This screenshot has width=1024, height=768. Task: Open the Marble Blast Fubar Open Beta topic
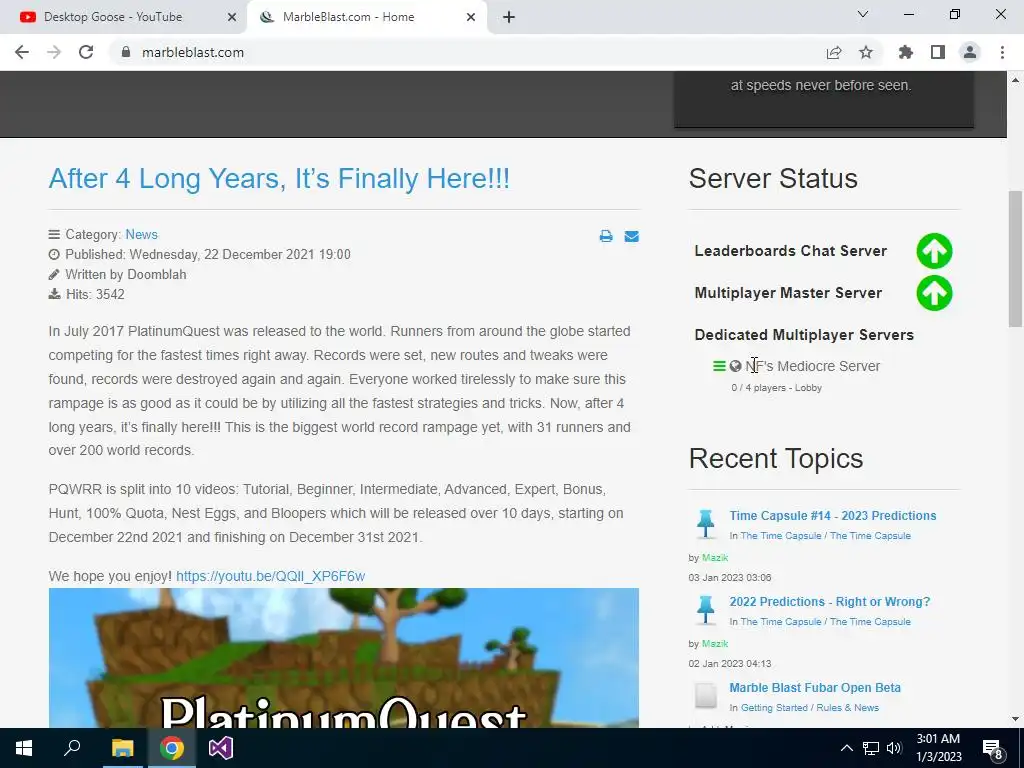pyautogui.click(x=815, y=688)
